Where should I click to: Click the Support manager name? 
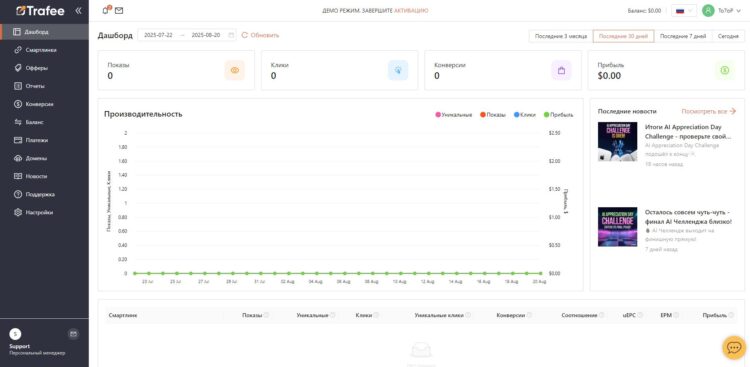(x=20, y=346)
